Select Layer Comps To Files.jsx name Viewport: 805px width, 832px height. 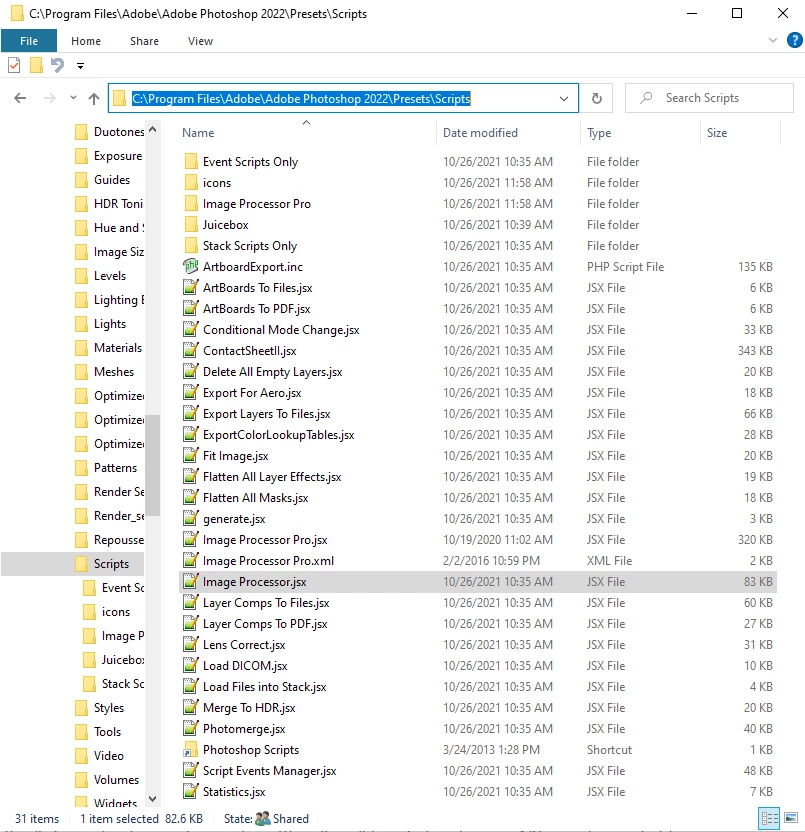[x=266, y=603]
